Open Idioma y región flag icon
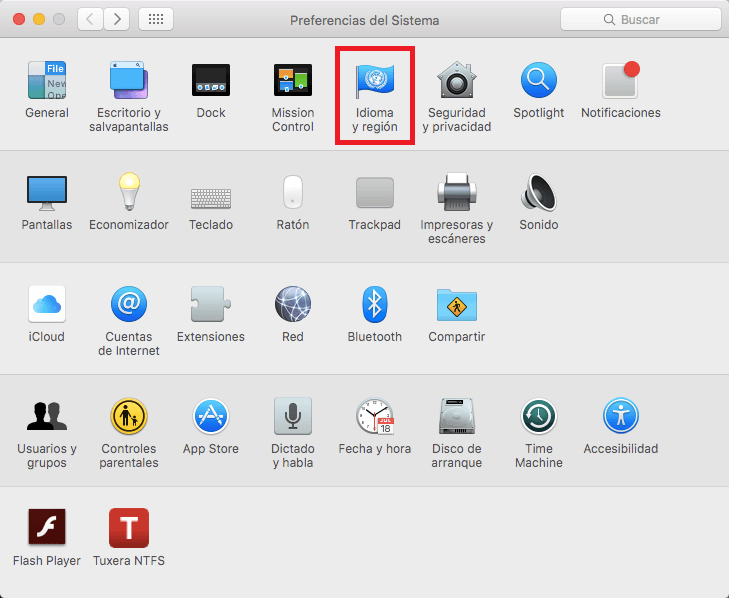Image resolution: width=729 pixels, height=598 pixels. [x=375, y=81]
